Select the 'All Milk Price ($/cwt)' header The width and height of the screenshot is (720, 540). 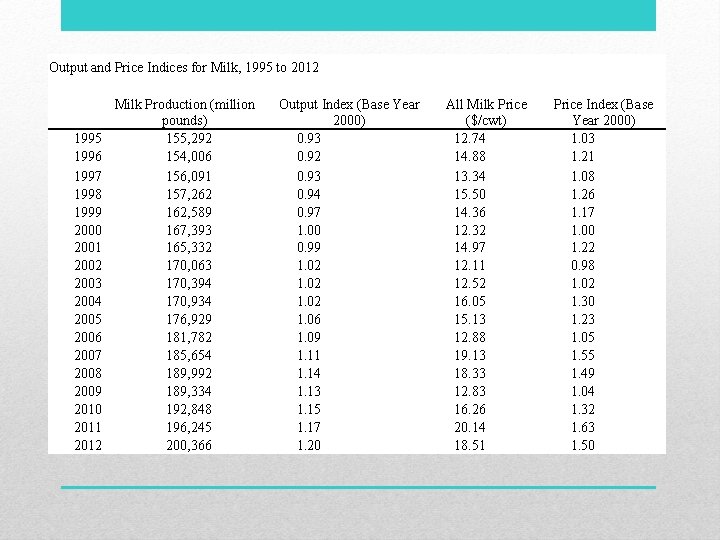coord(486,112)
